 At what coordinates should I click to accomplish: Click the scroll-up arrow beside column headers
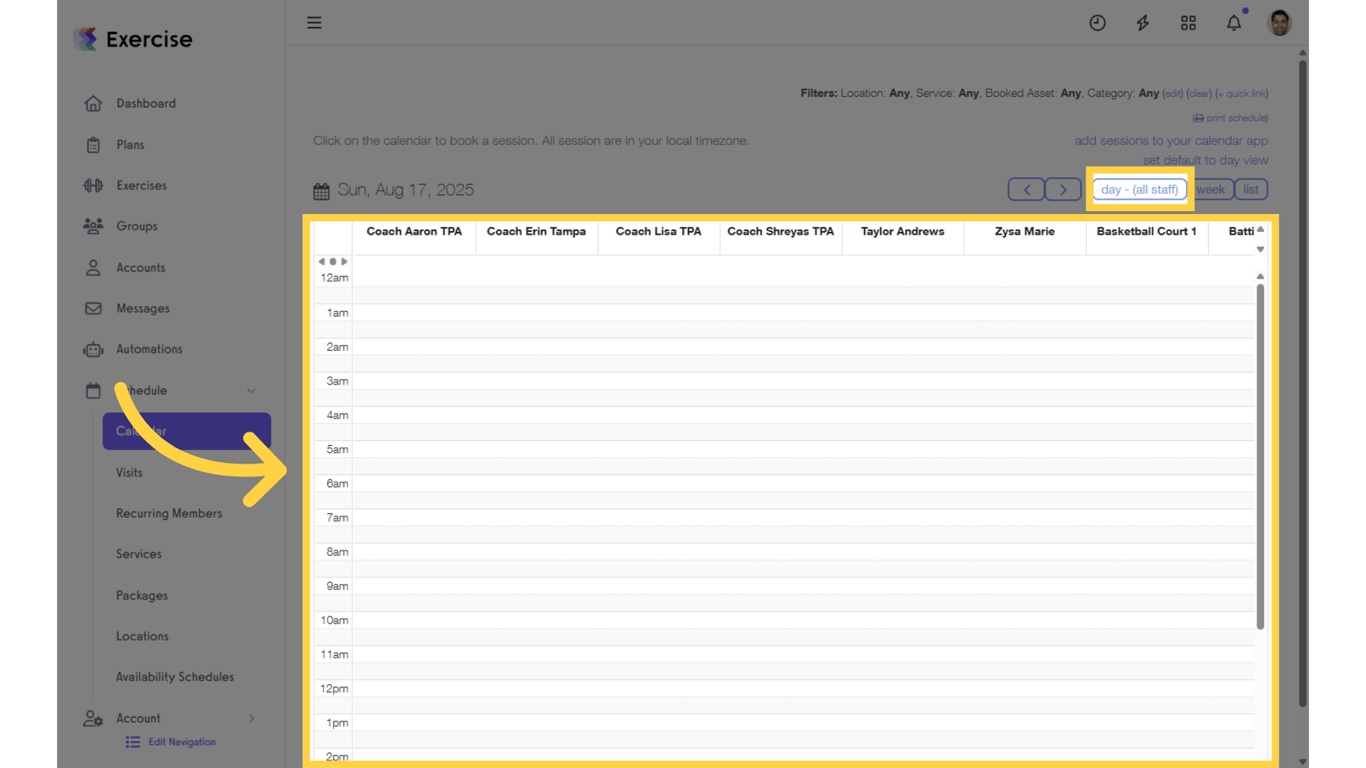[1260, 230]
